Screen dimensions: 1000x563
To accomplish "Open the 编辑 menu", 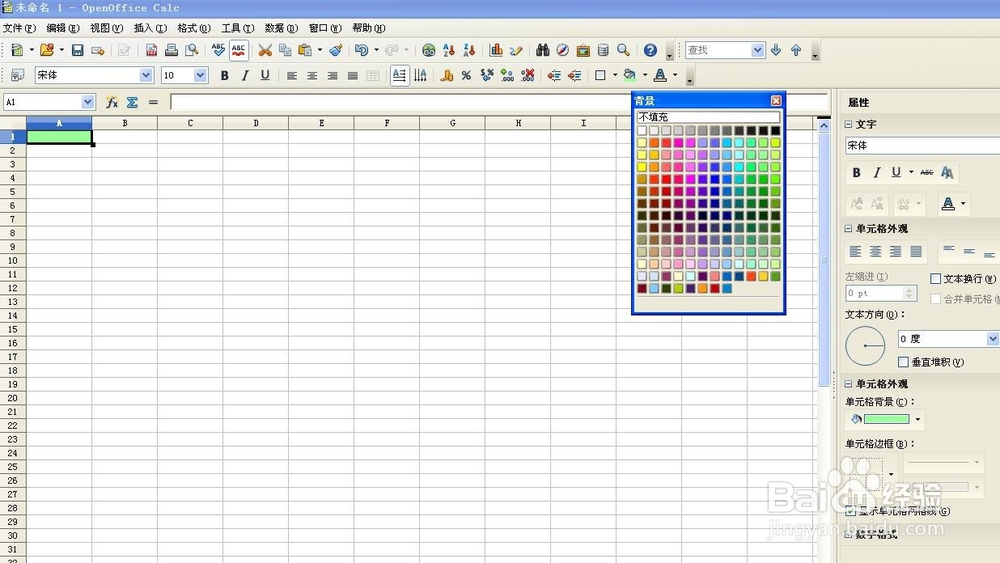I will (62, 28).
